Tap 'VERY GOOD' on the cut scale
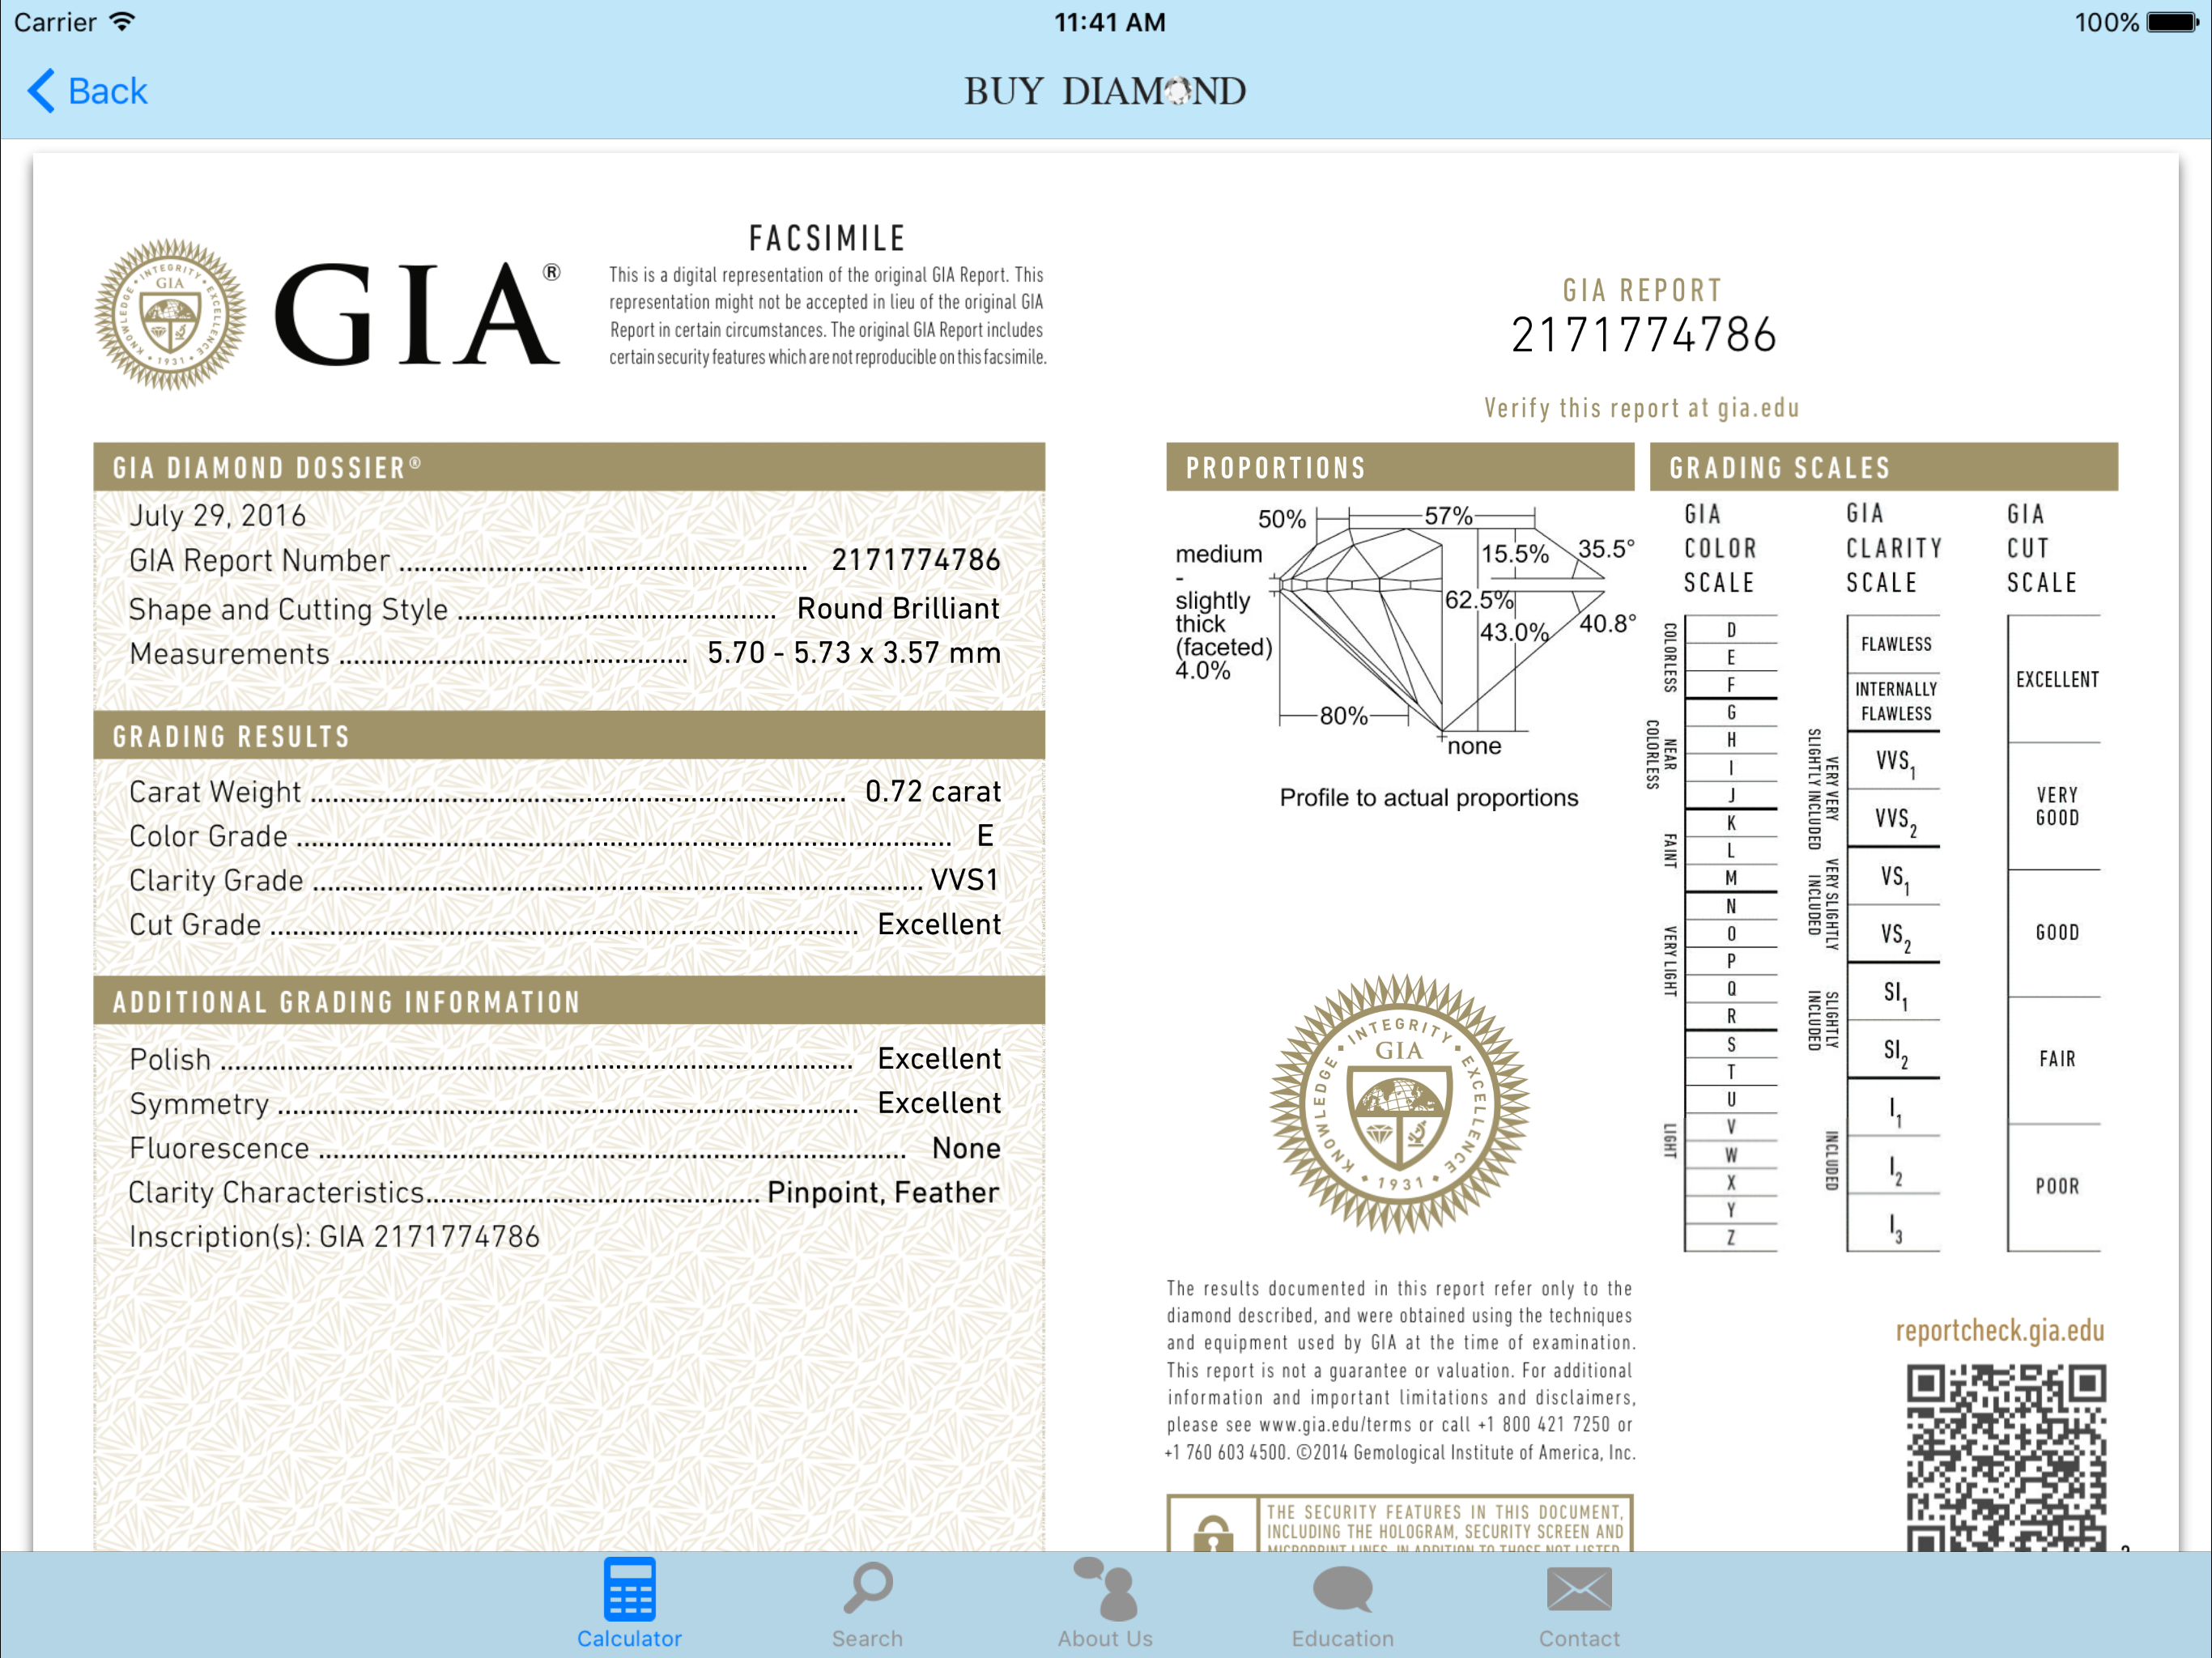 point(2057,806)
